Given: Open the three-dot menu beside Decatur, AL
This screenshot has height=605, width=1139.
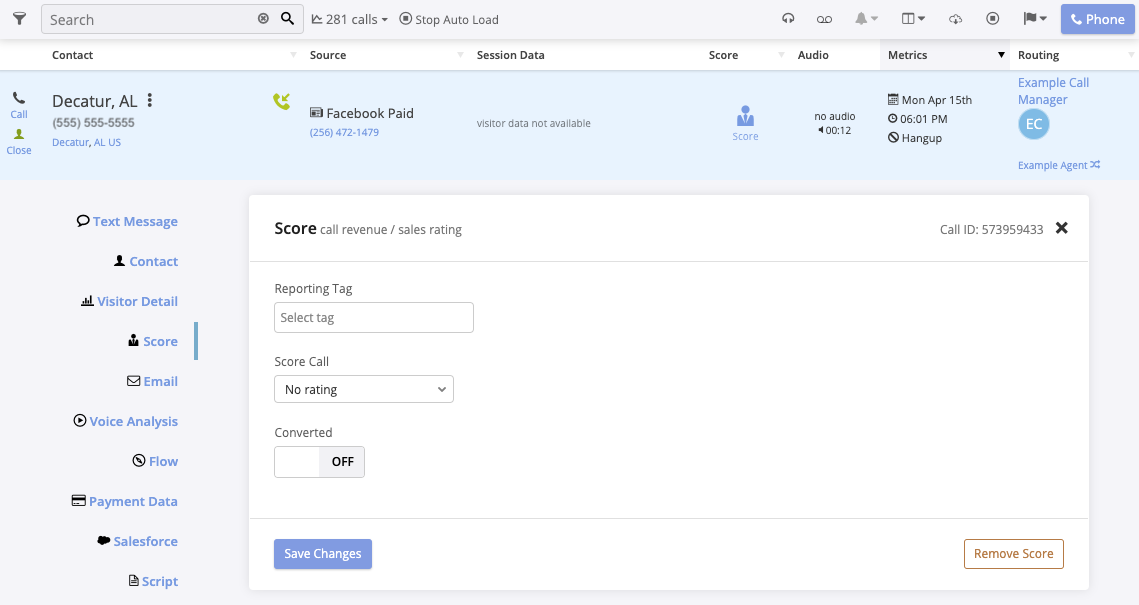Looking at the screenshot, I should click(x=150, y=100).
